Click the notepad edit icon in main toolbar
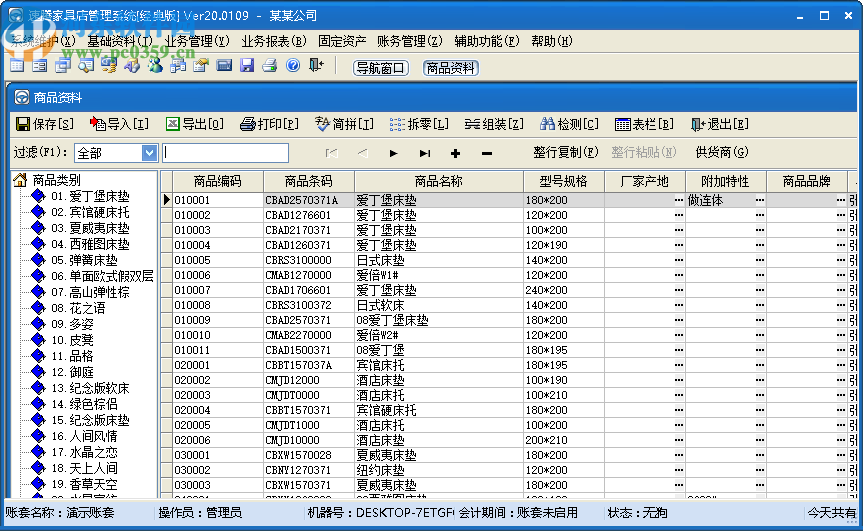The height and width of the screenshot is (531, 863). click(x=201, y=67)
